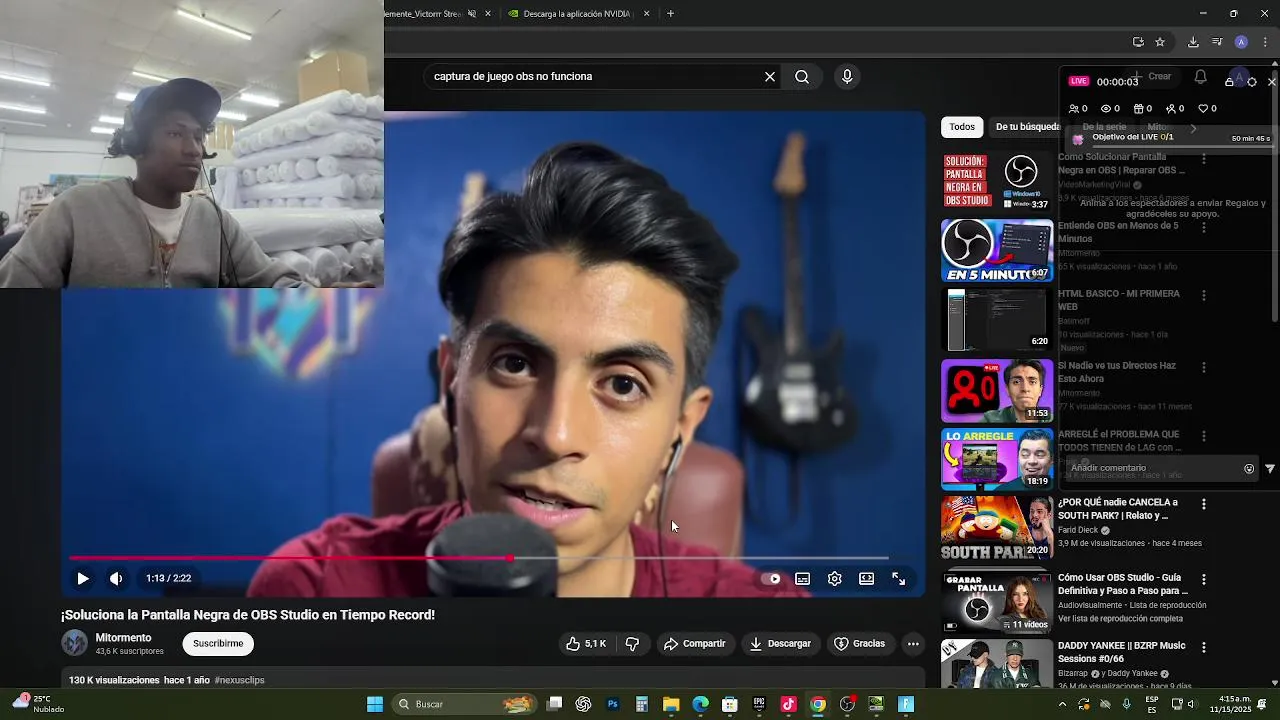The image size is (1280, 720).
Task: Open a new browser tab with plus
Action: 670,14
